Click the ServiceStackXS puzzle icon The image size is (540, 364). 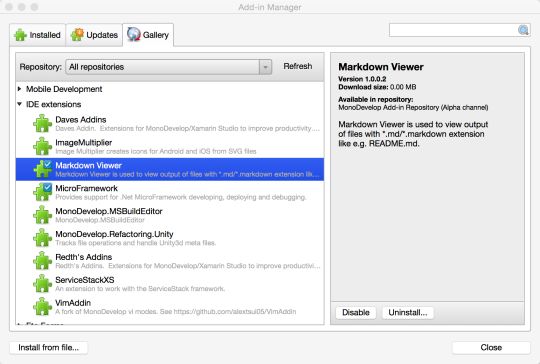tap(42, 284)
